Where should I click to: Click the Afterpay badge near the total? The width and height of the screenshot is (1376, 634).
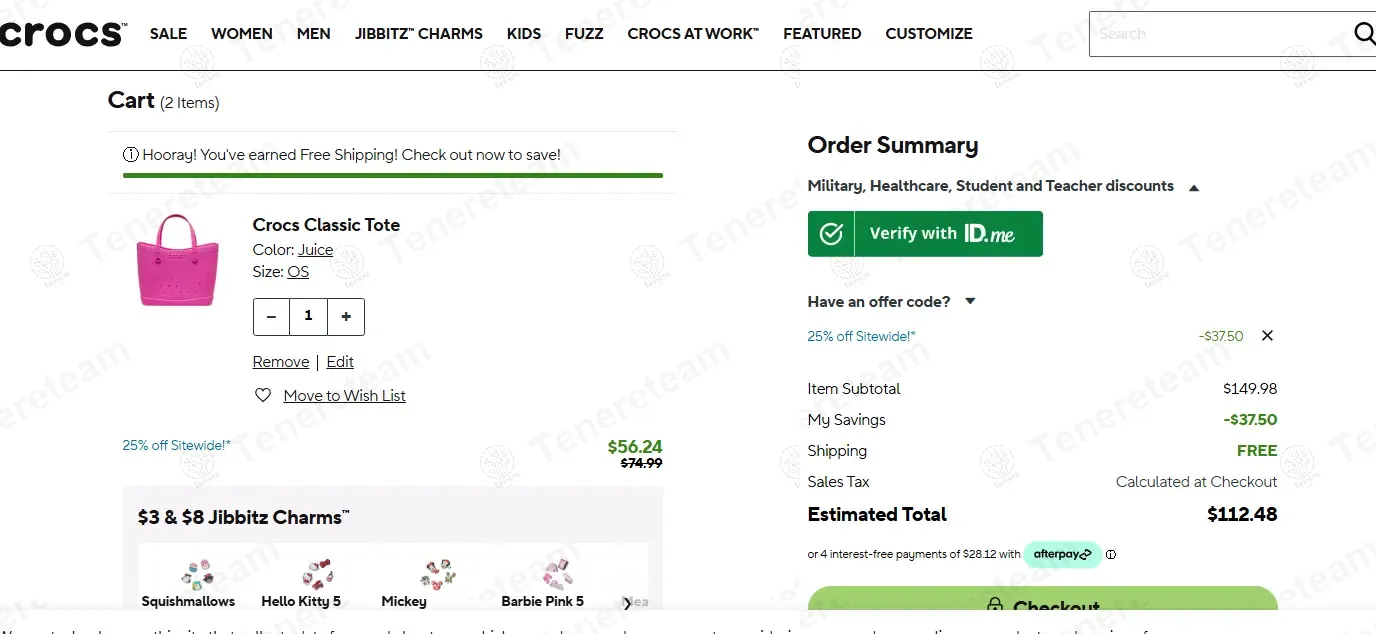[1063, 554]
